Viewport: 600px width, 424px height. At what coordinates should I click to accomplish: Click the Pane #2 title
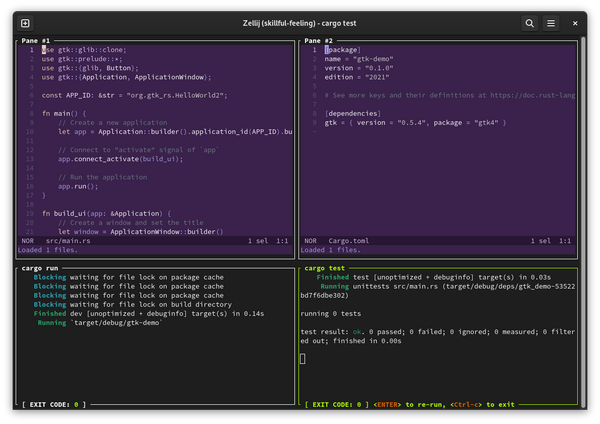pos(318,41)
